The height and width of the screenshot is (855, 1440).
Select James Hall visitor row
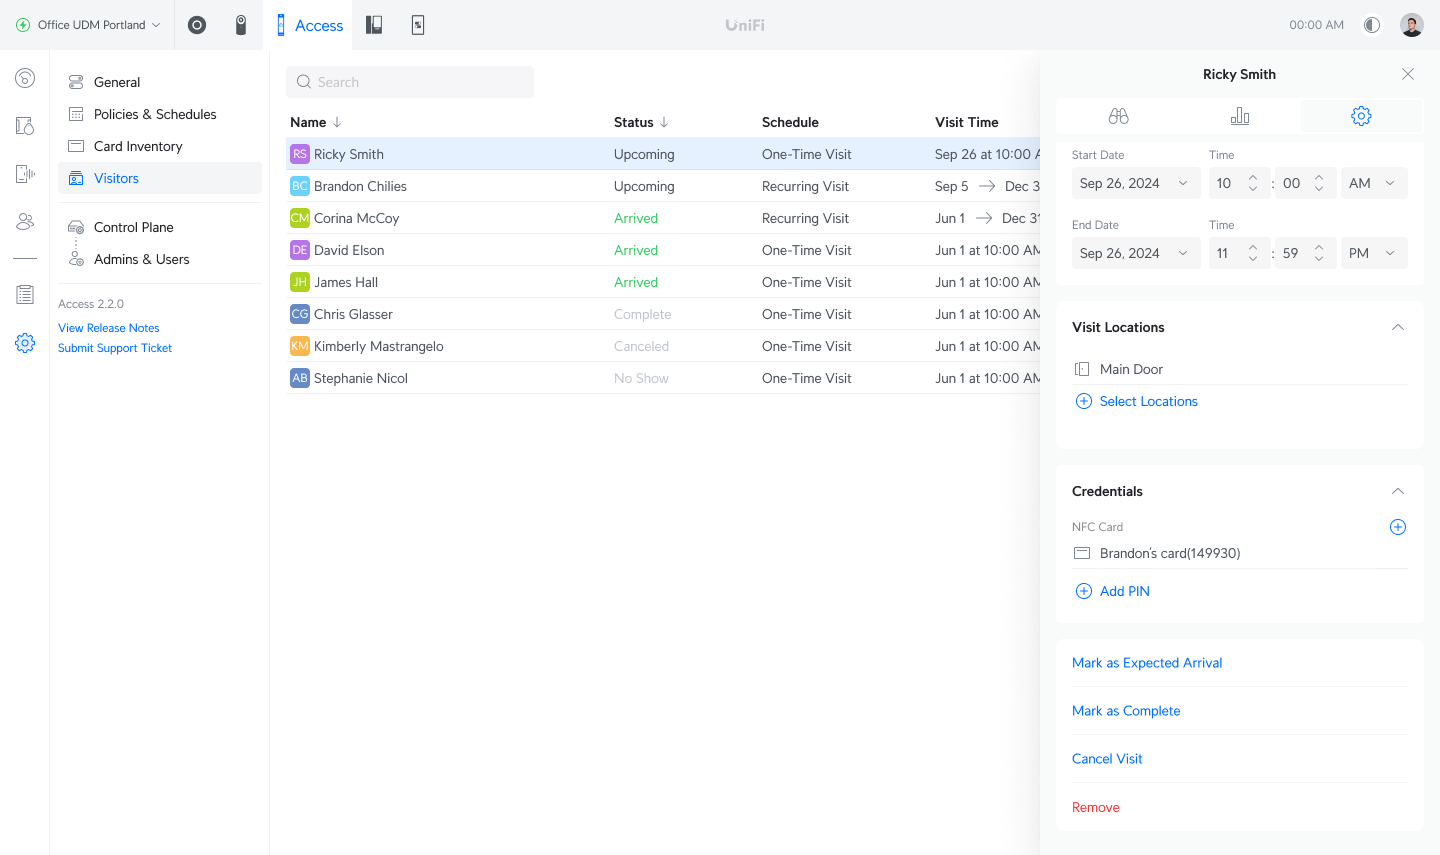point(663,282)
